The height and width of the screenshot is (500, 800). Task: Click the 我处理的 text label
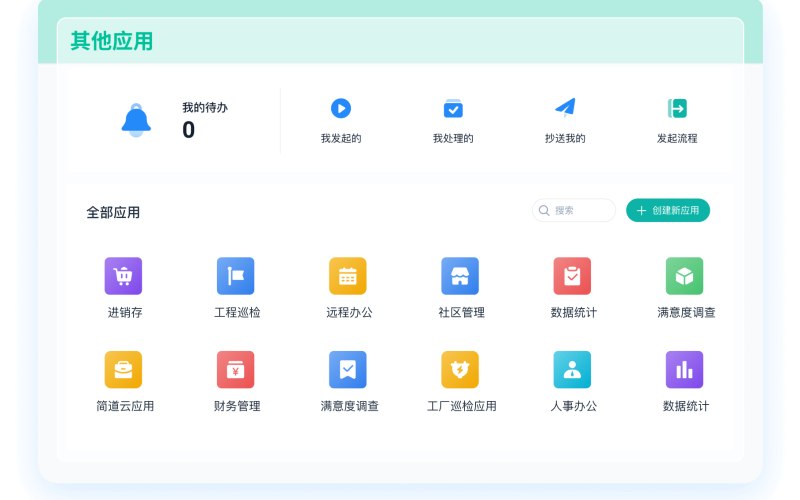pos(453,138)
